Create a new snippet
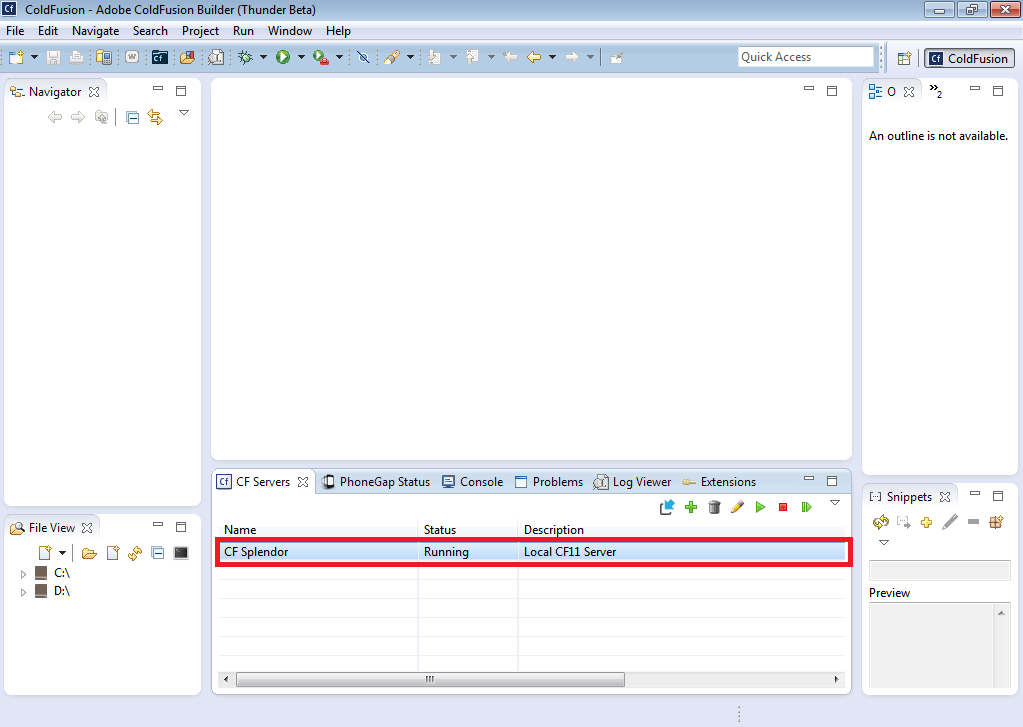Screen dimensions: 1023x727 [x=926, y=522]
